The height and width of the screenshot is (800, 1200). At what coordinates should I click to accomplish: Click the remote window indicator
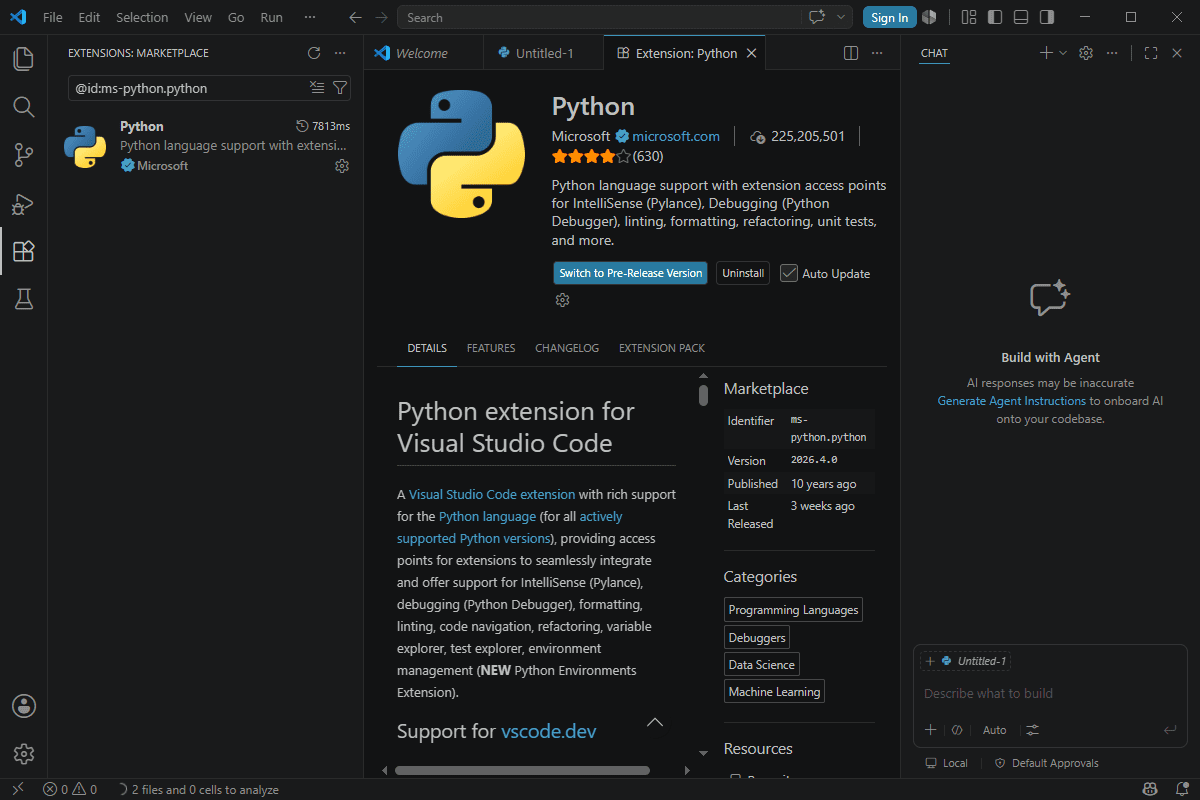[x=17, y=790]
